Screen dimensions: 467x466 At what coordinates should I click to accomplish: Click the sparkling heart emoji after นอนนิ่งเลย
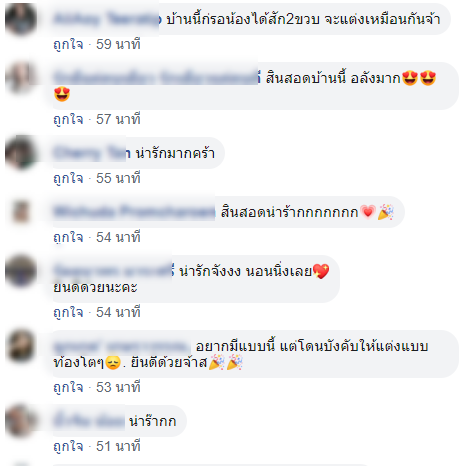pos(321,271)
